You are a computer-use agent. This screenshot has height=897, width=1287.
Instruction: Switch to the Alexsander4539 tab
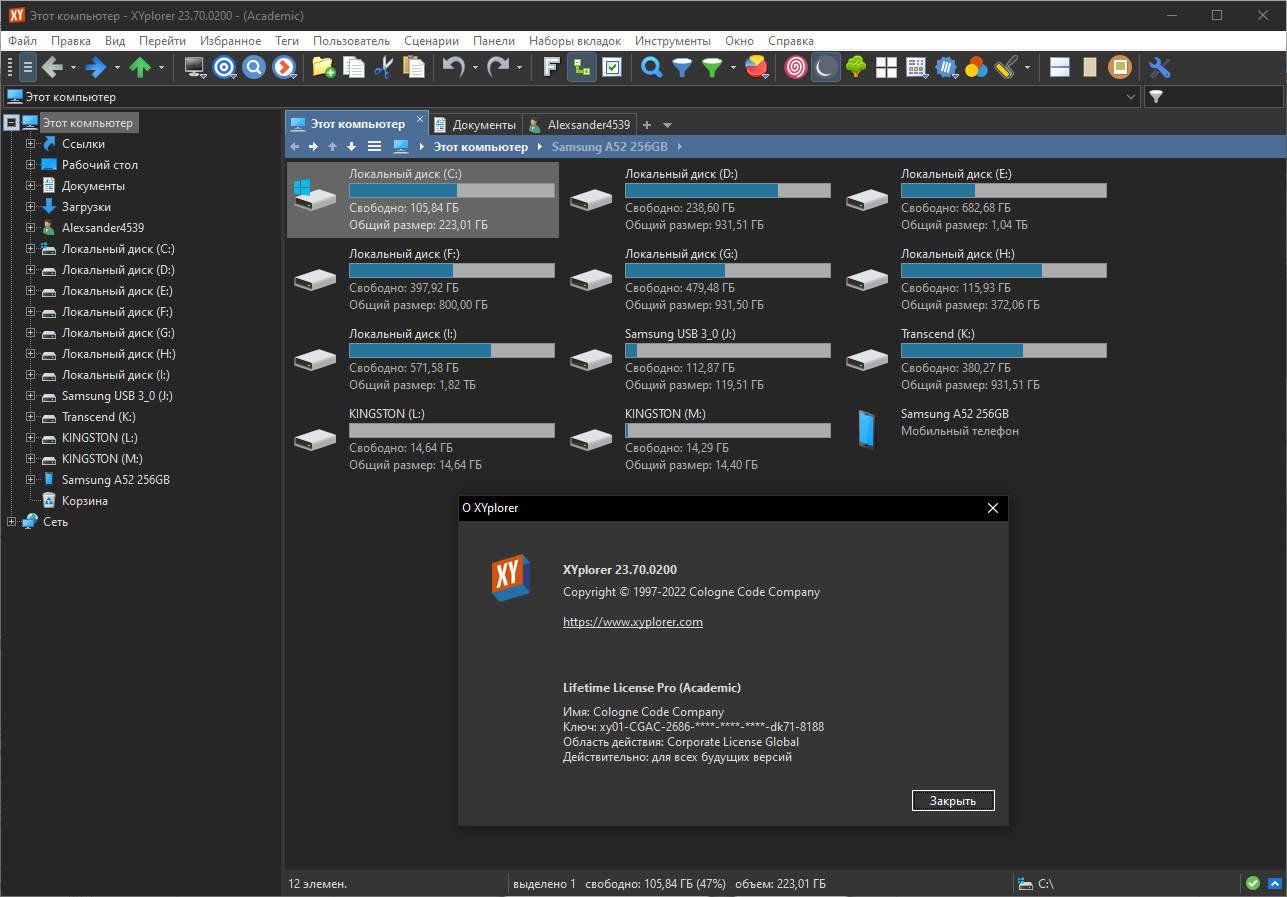581,125
